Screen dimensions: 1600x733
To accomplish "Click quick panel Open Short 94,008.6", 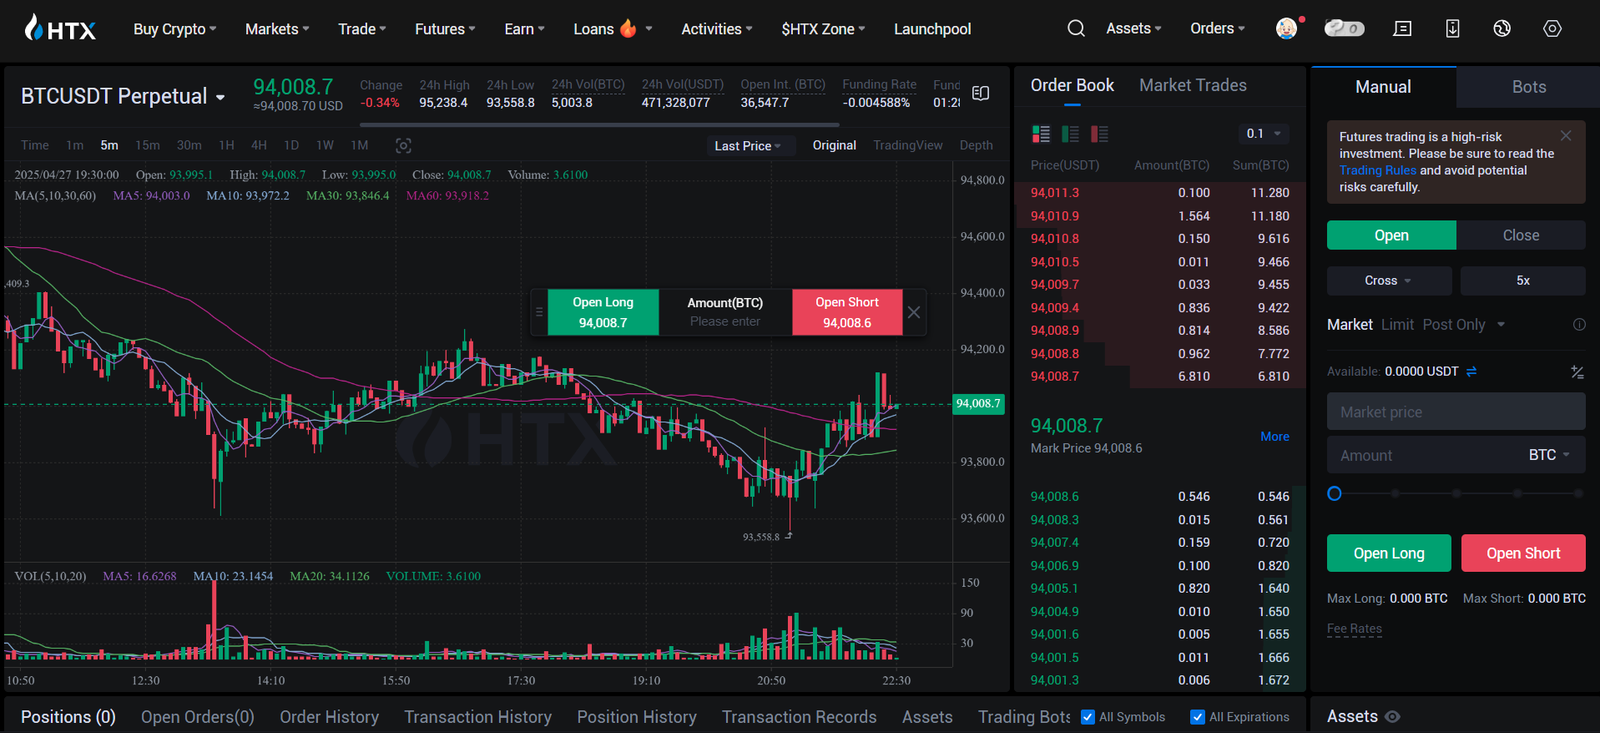I will 847,313.
